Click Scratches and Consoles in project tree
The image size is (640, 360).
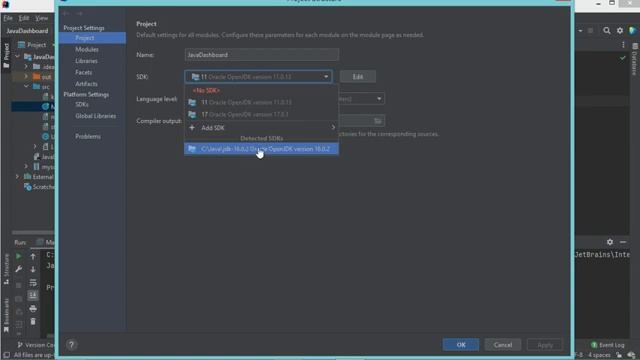[x=40, y=187]
